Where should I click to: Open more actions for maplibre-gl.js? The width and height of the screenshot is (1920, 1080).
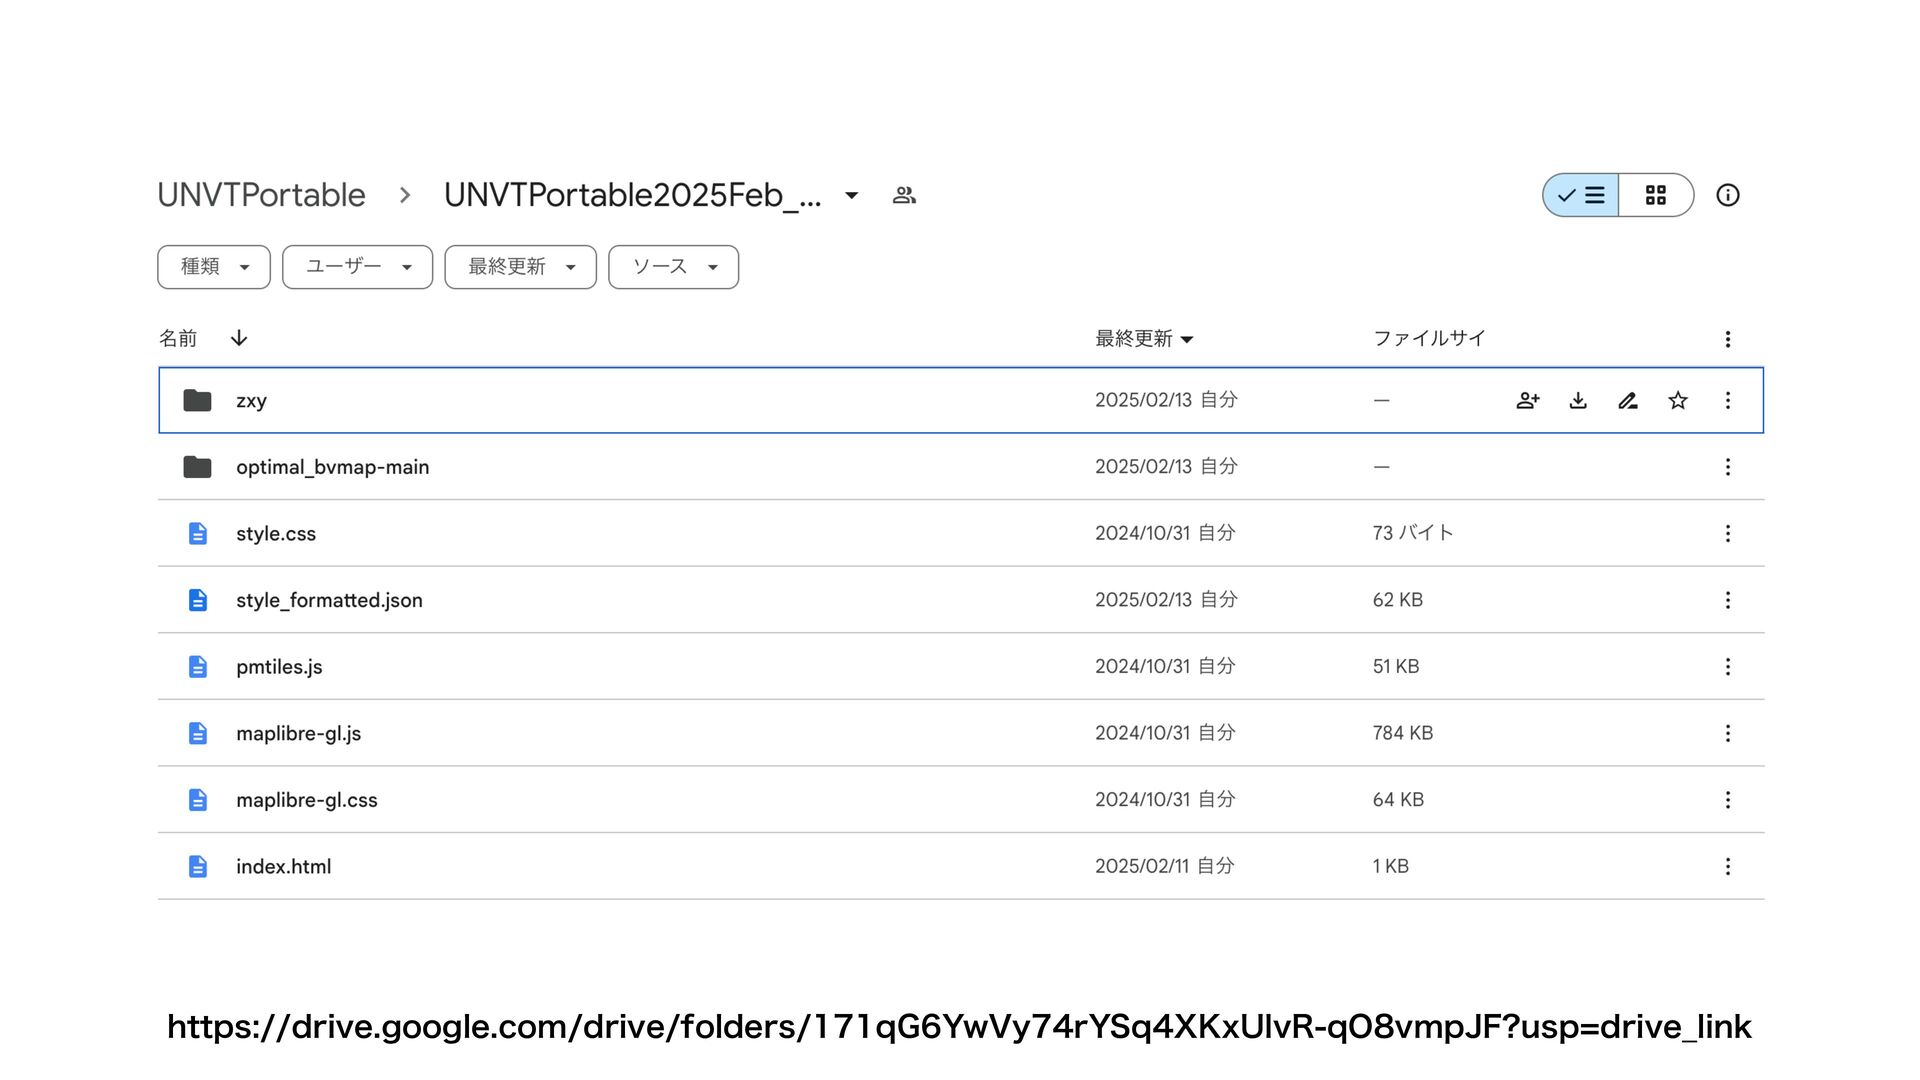point(1727,734)
